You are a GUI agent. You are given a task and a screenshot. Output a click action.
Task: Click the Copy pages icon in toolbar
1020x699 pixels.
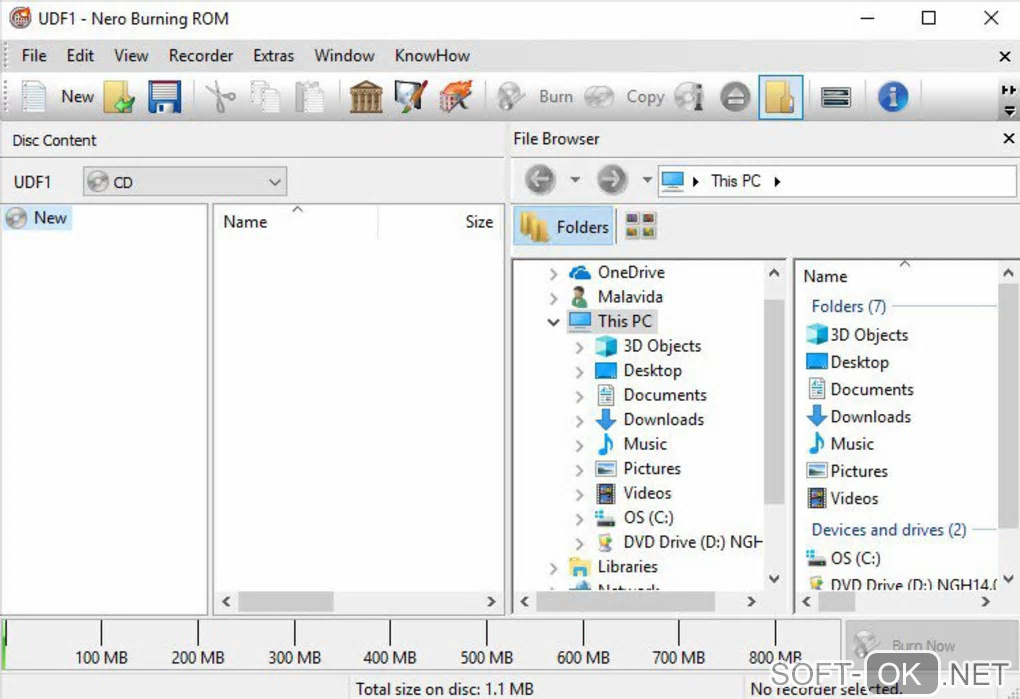coord(265,97)
